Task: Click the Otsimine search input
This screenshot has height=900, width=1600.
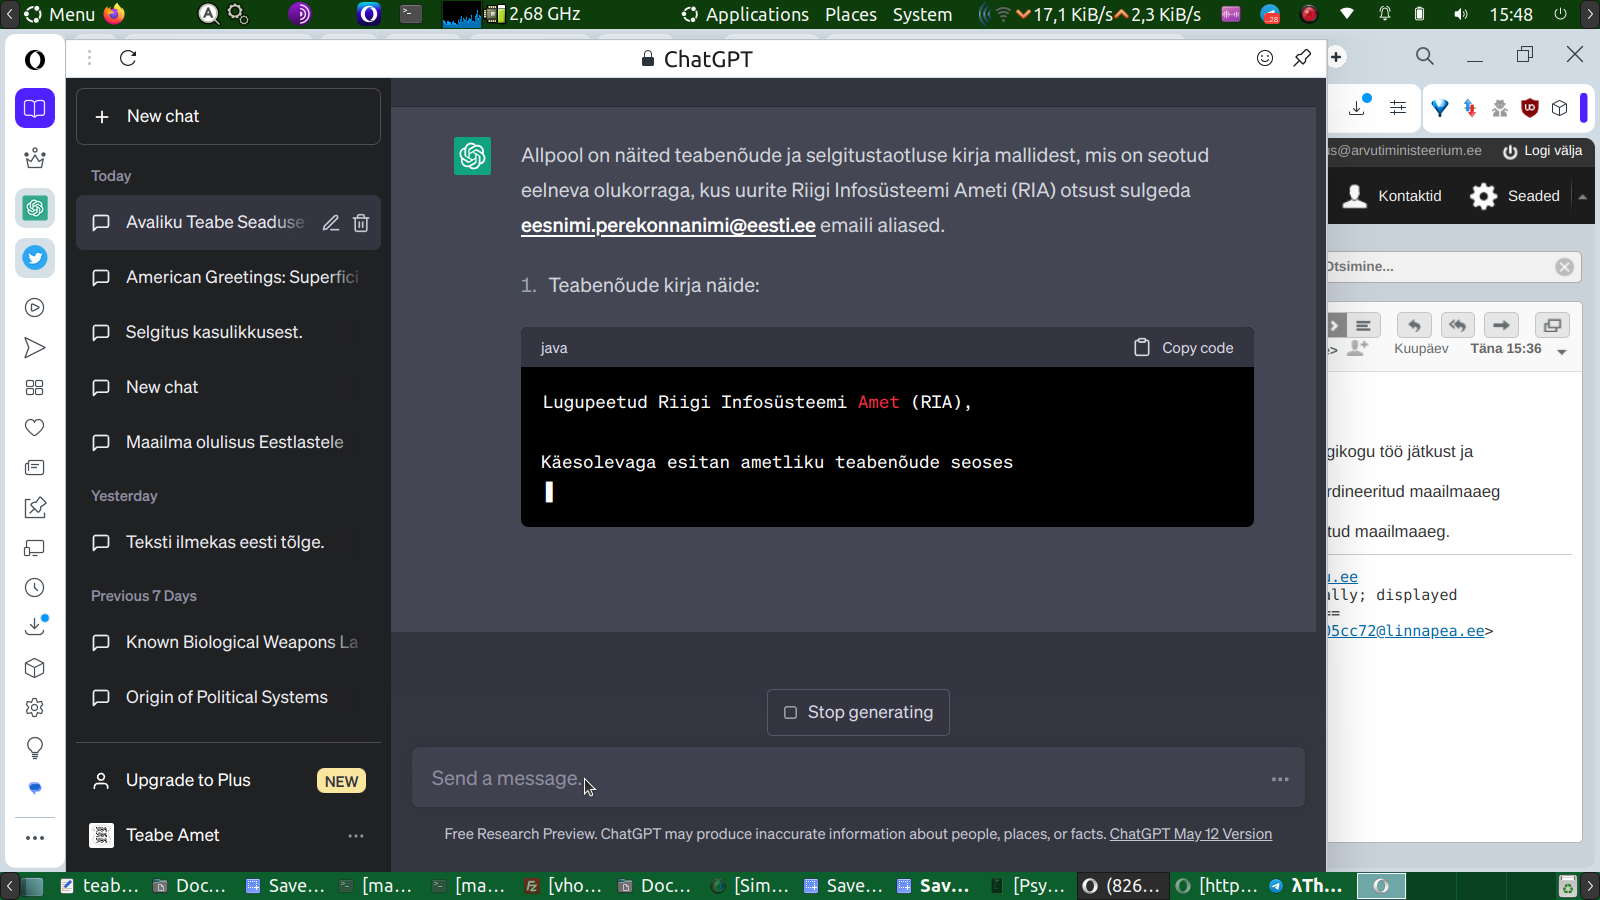Action: 1440,267
